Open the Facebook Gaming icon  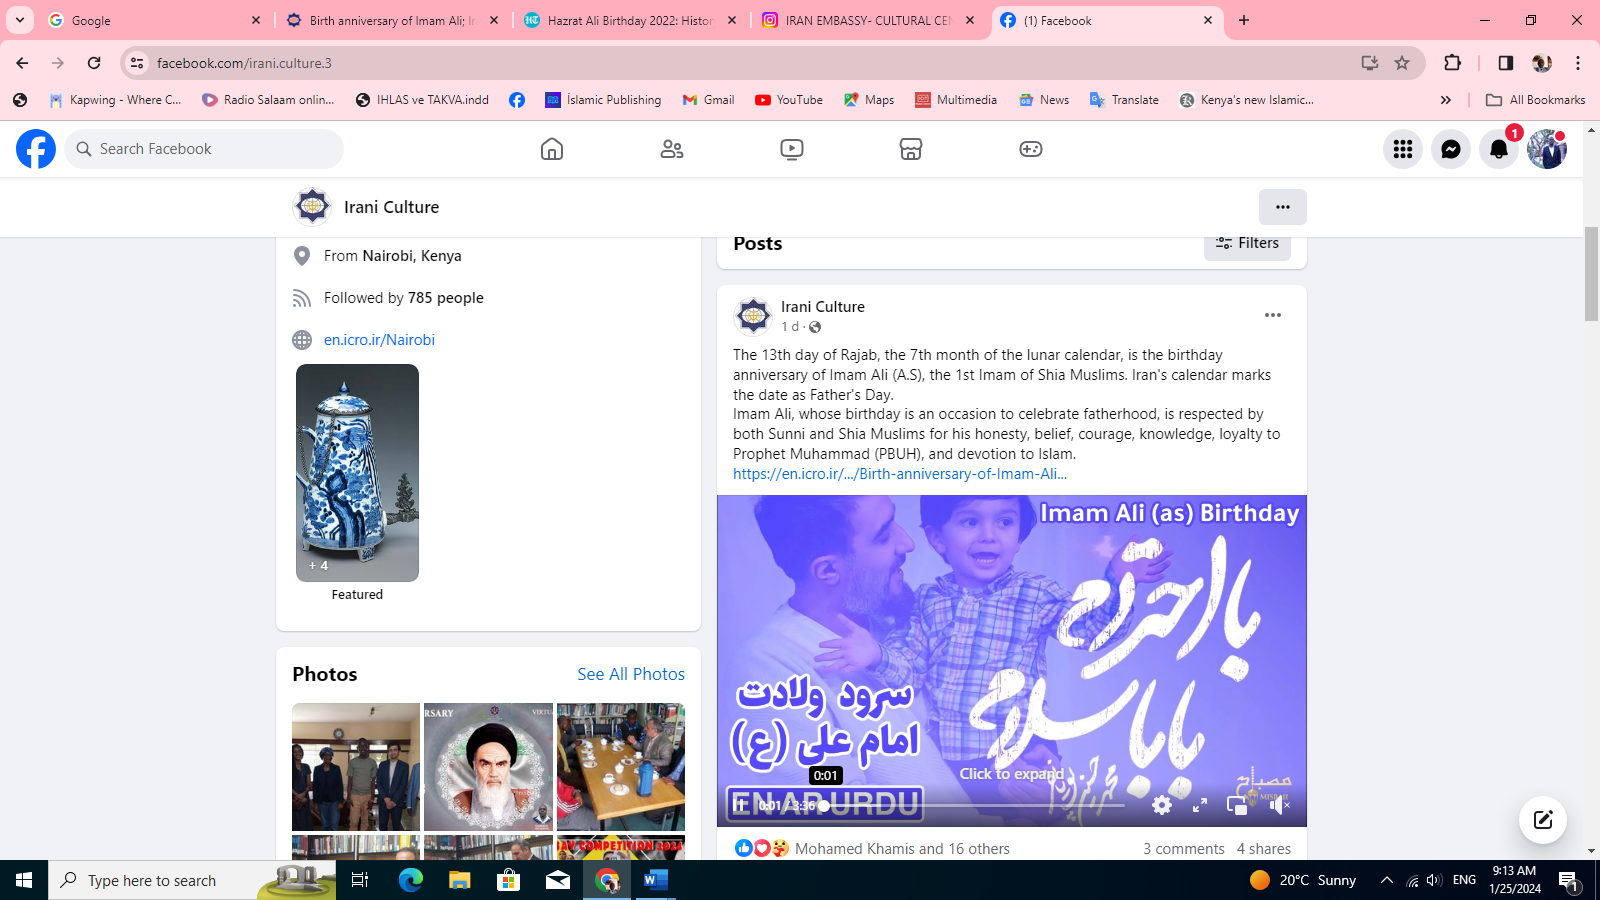[1030, 149]
